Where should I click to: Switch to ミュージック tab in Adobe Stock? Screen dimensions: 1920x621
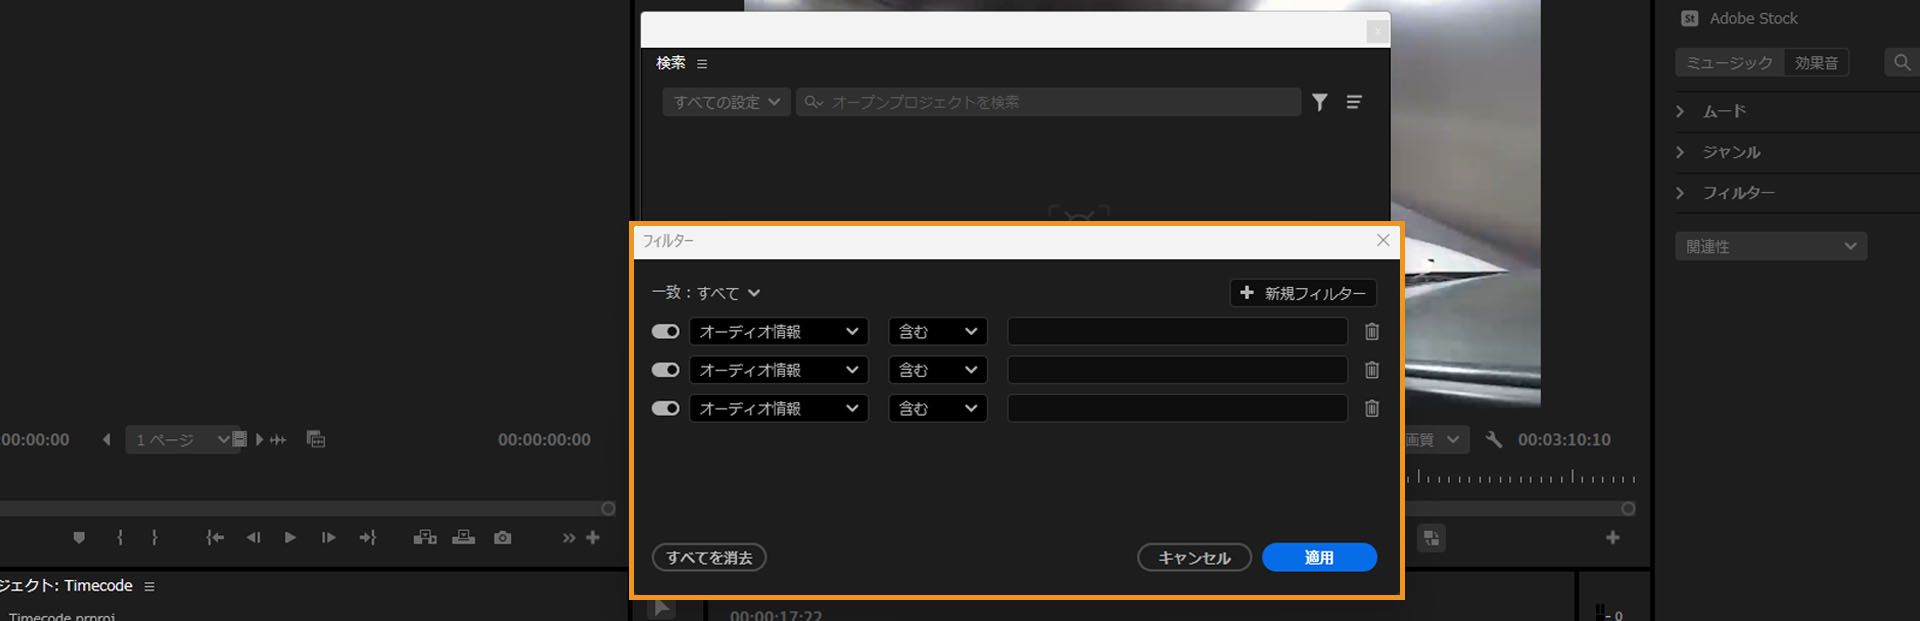click(1729, 63)
